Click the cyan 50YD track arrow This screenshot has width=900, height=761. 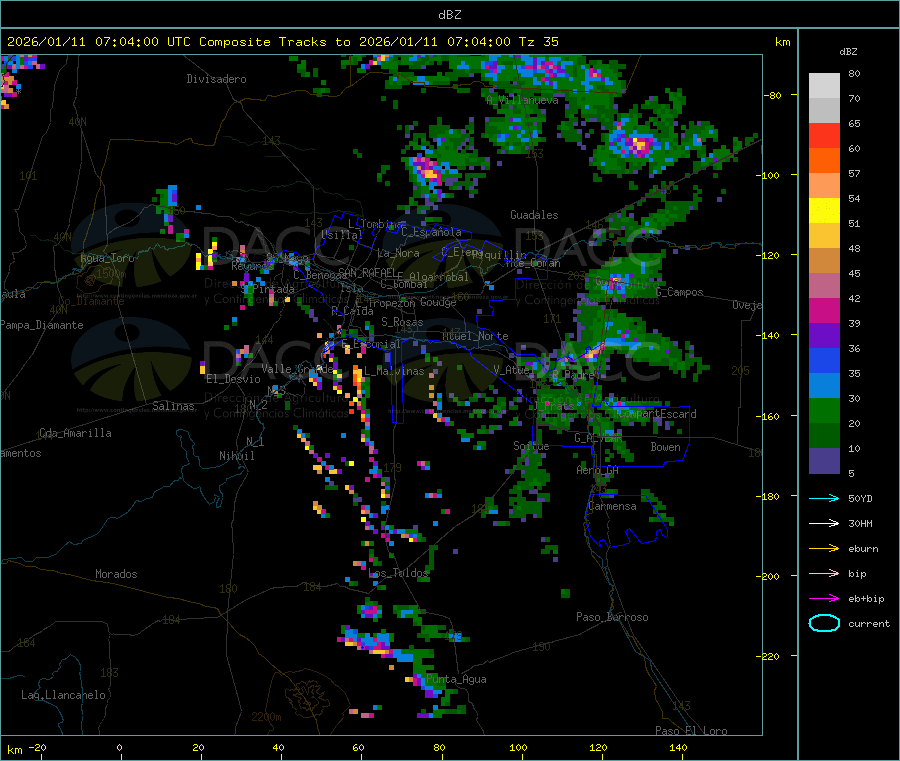pos(824,498)
